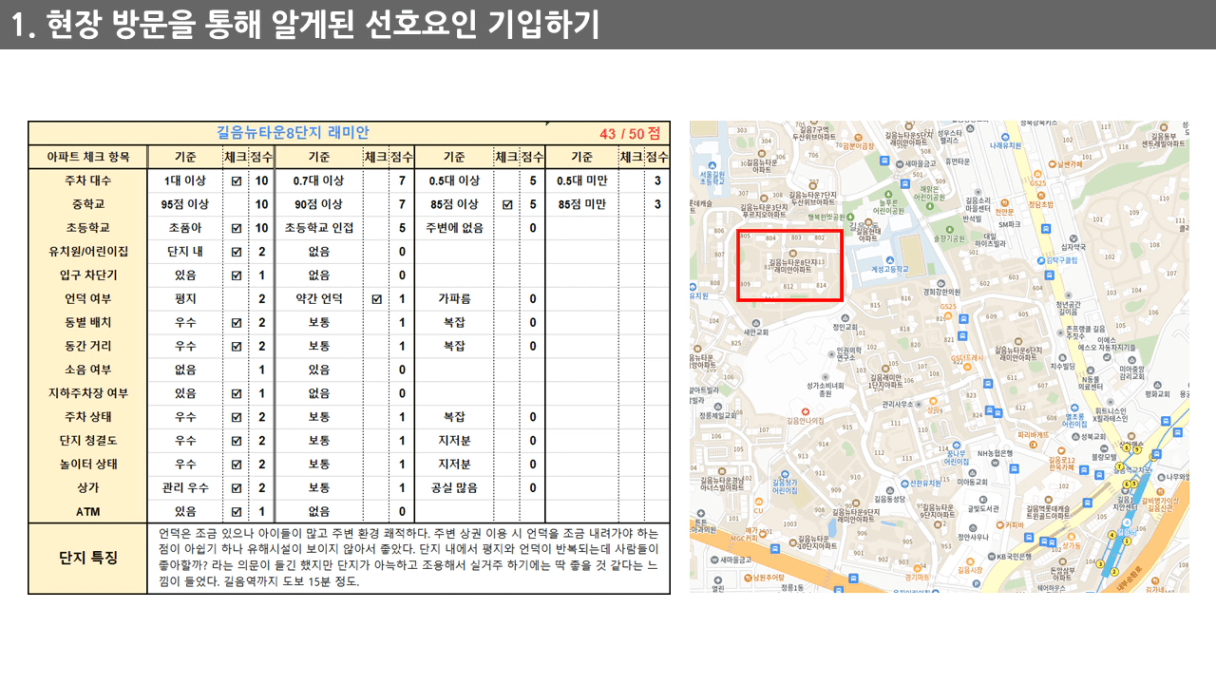The height and width of the screenshot is (684, 1216).
Task: Click the CU convenience store marker
Action: [759, 505]
